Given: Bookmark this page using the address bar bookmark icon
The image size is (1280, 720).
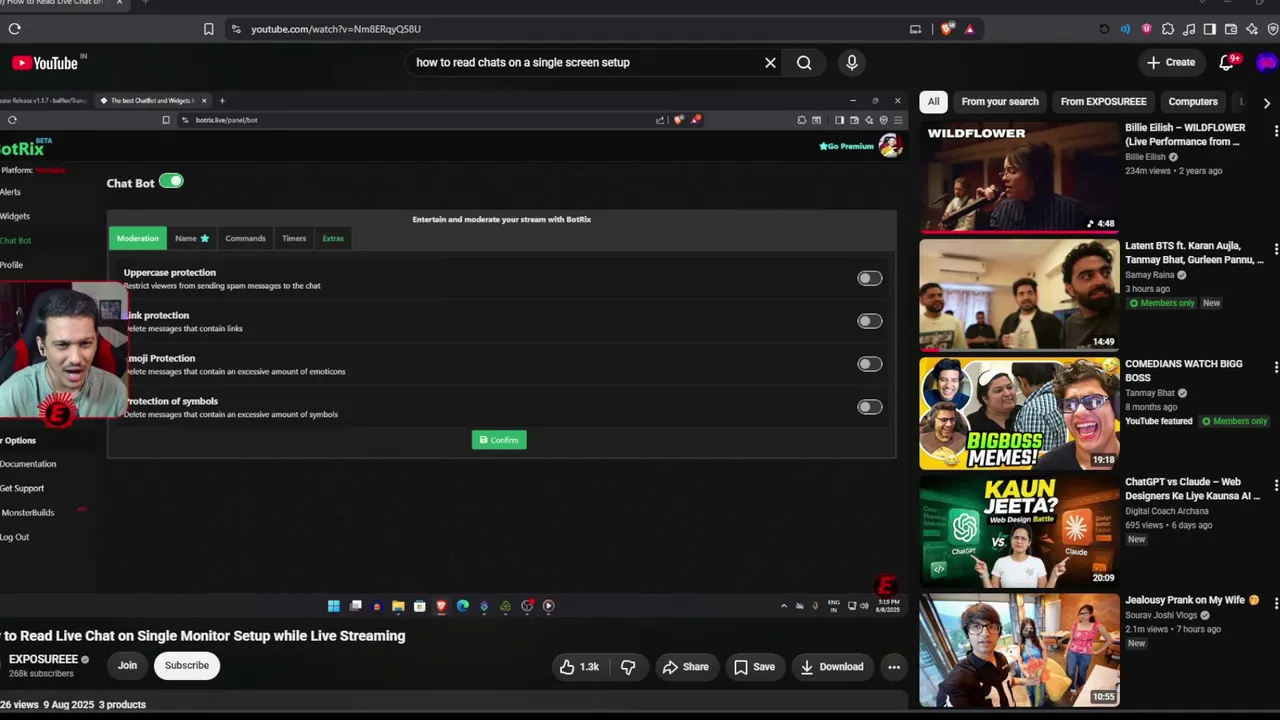Looking at the screenshot, I should point(208,29).
